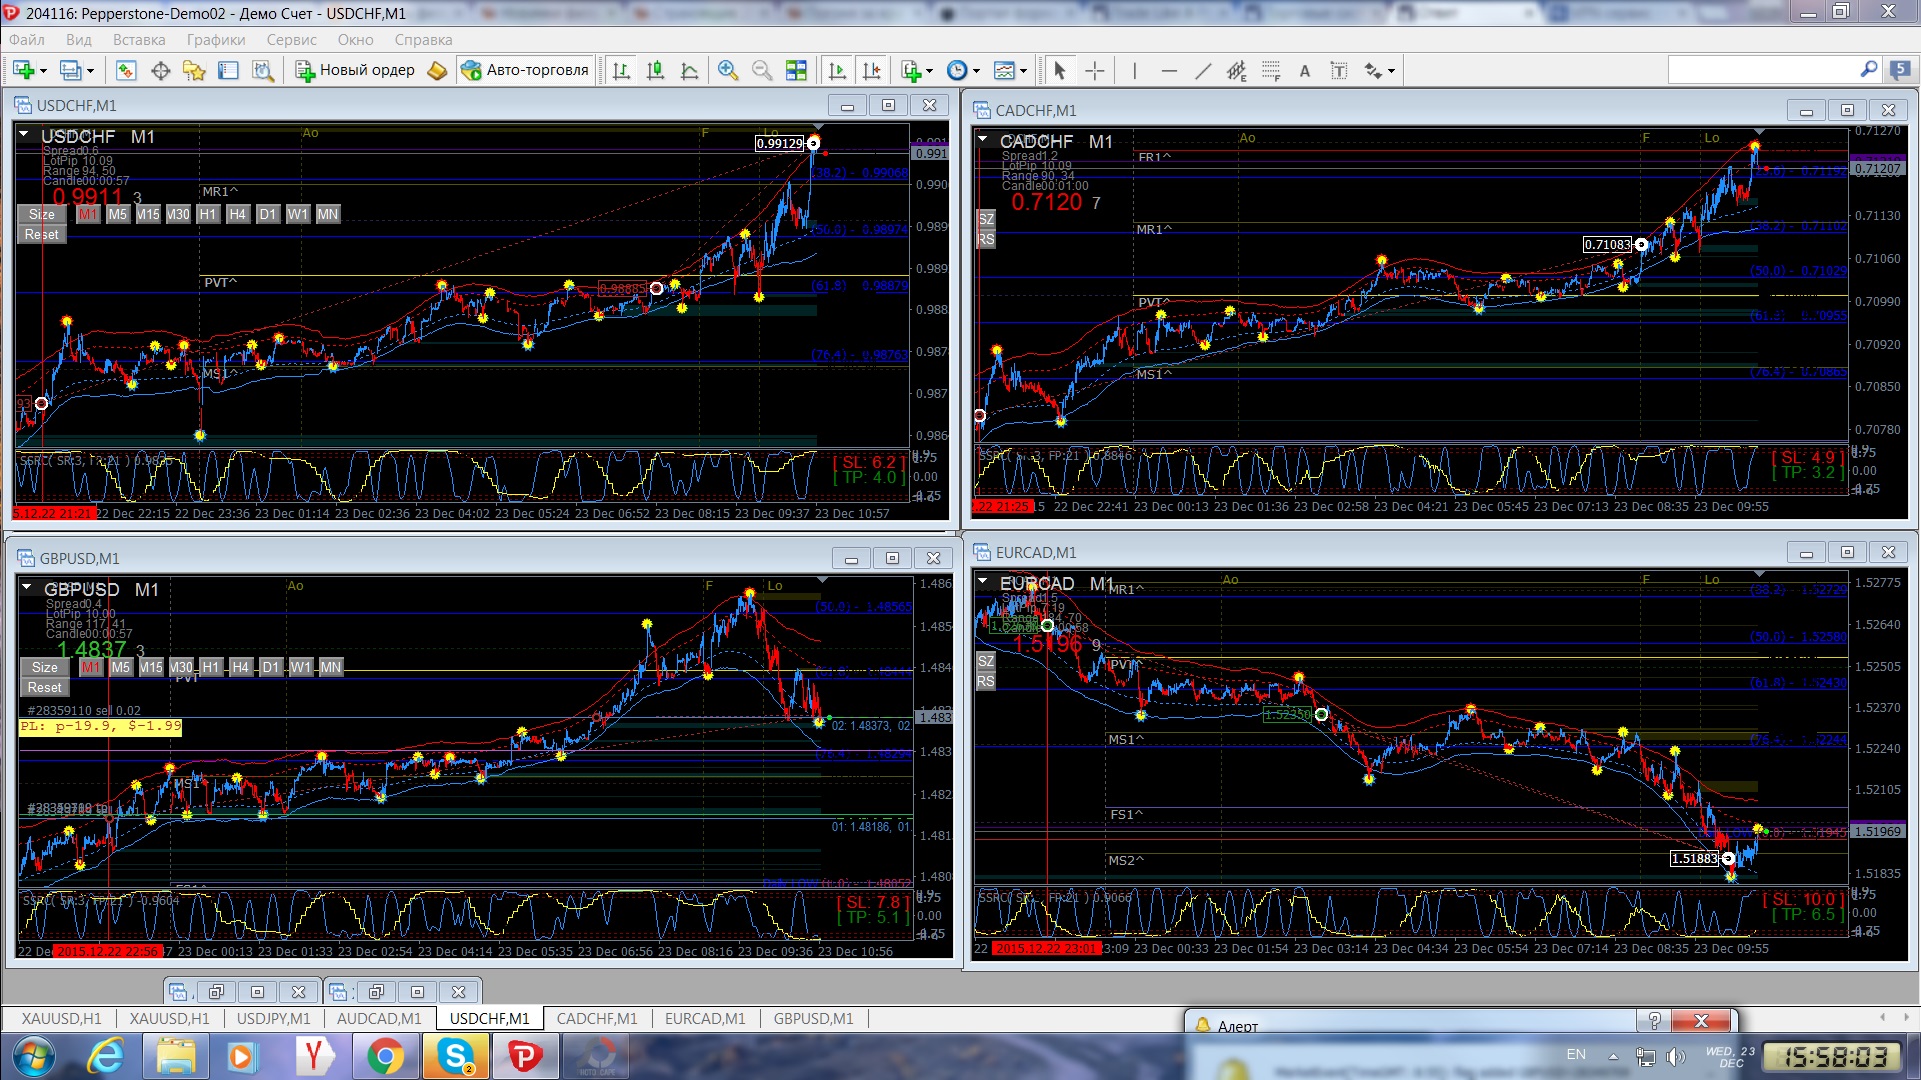Switch to AUDCAD,M1 chart tab
Image resolution: width=1921 pixels, height=1080 pixels.
coord(379,1018)
